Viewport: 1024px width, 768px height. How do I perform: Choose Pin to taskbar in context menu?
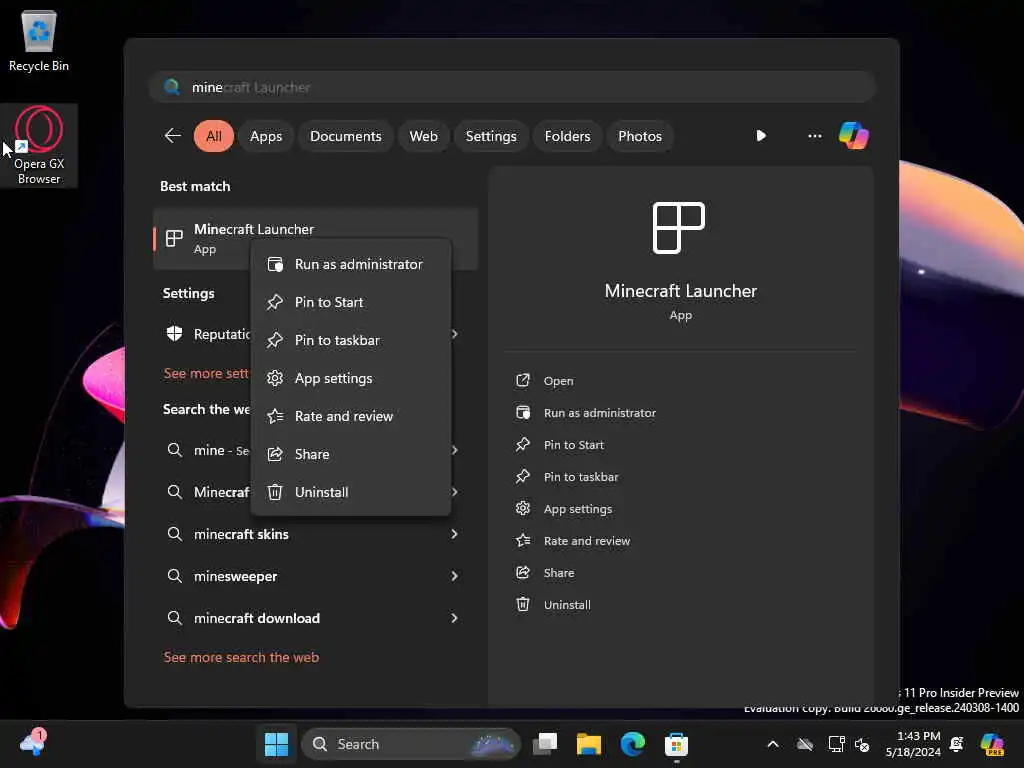tap(351, 340)
